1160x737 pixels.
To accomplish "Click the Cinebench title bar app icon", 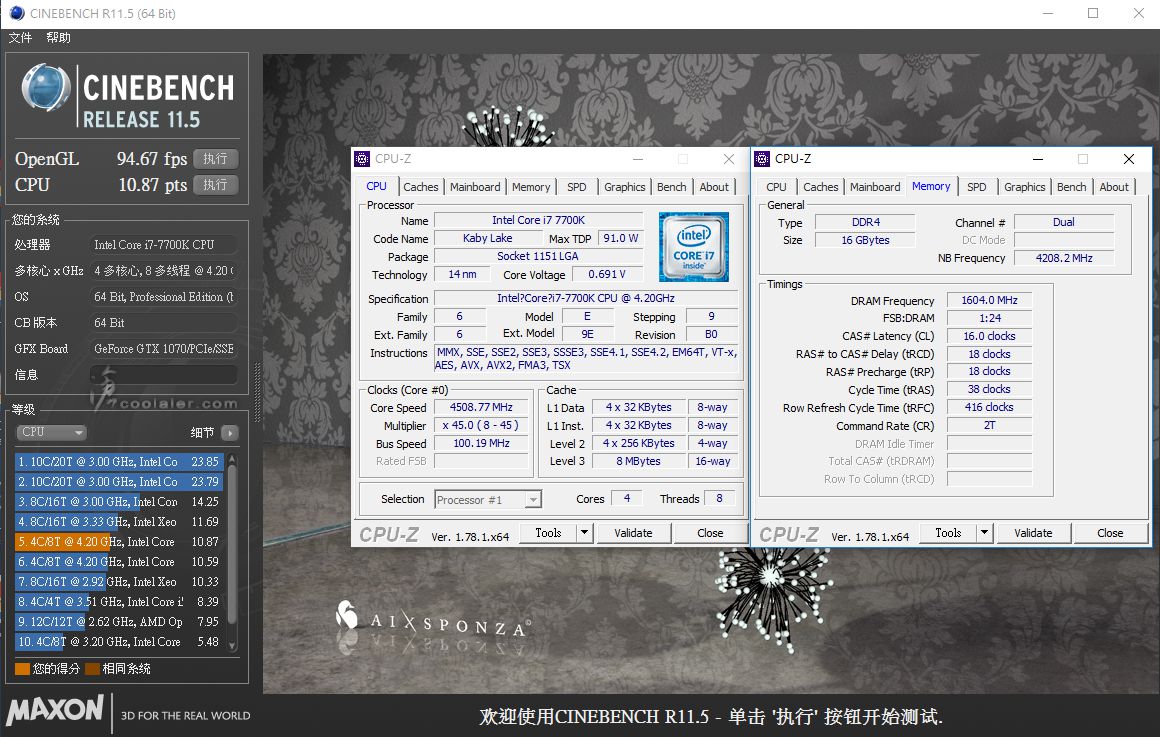I will pos(16,13).
